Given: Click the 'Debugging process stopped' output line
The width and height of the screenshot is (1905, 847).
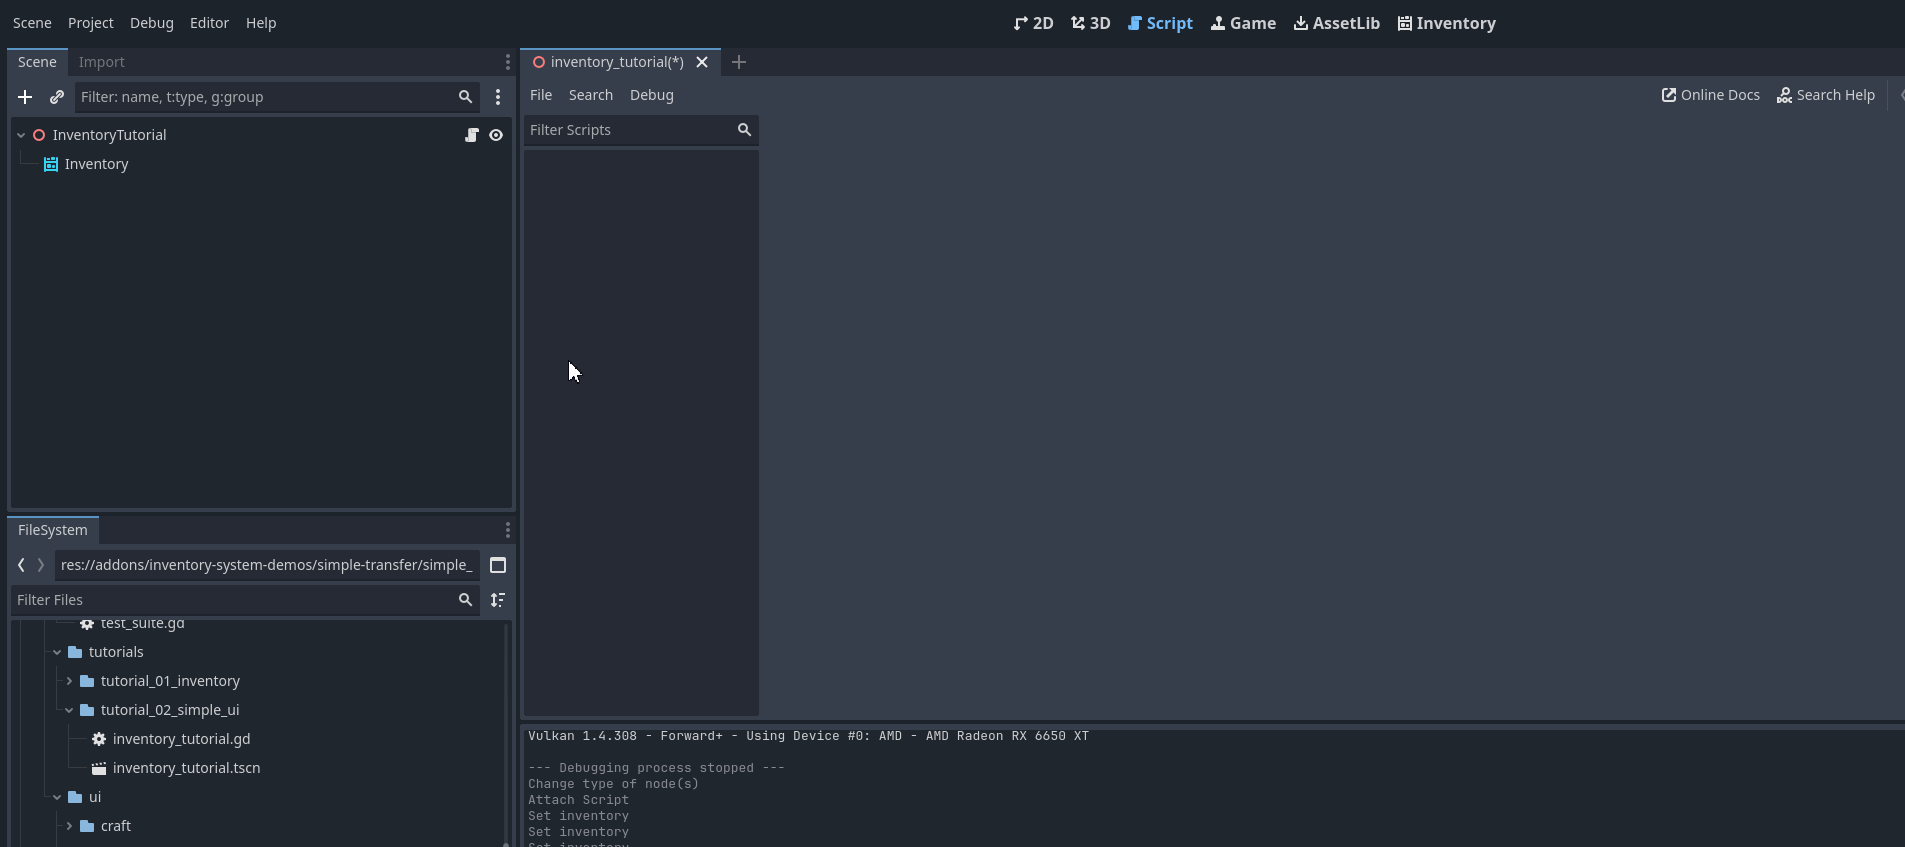Looking at the screenshot, I should (x=656, y=768).
